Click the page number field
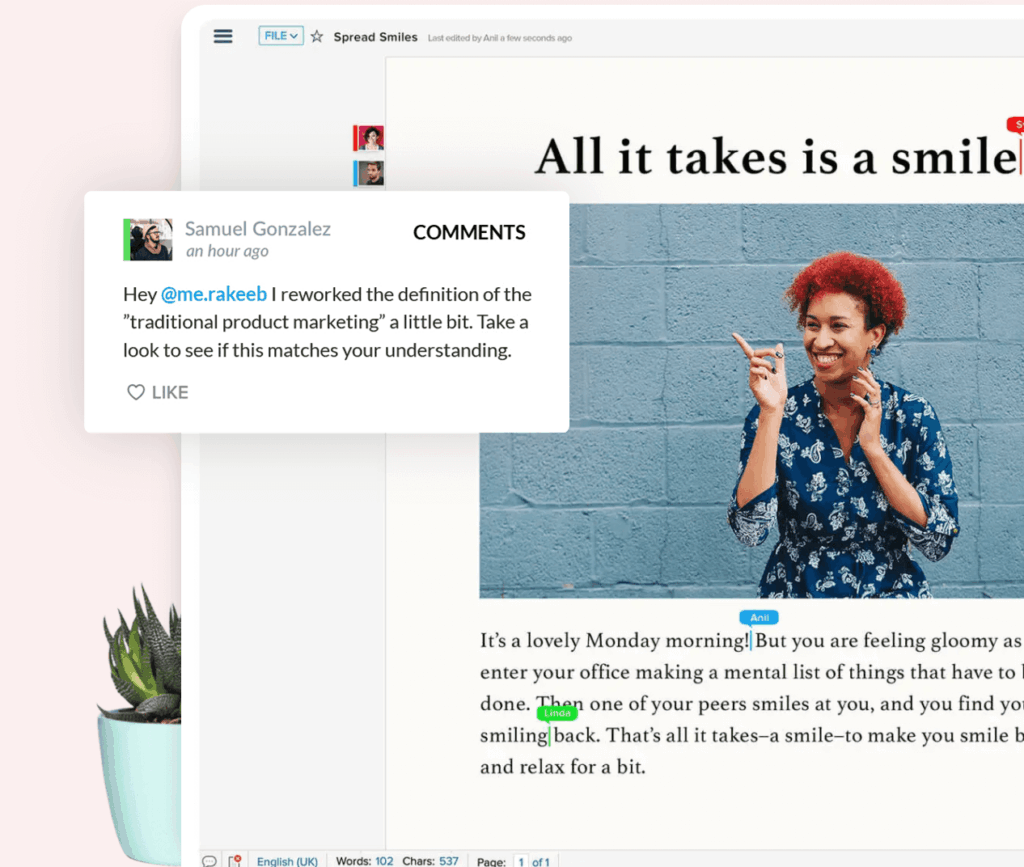Screen dimensions: 1024x867 pos(520,861)
